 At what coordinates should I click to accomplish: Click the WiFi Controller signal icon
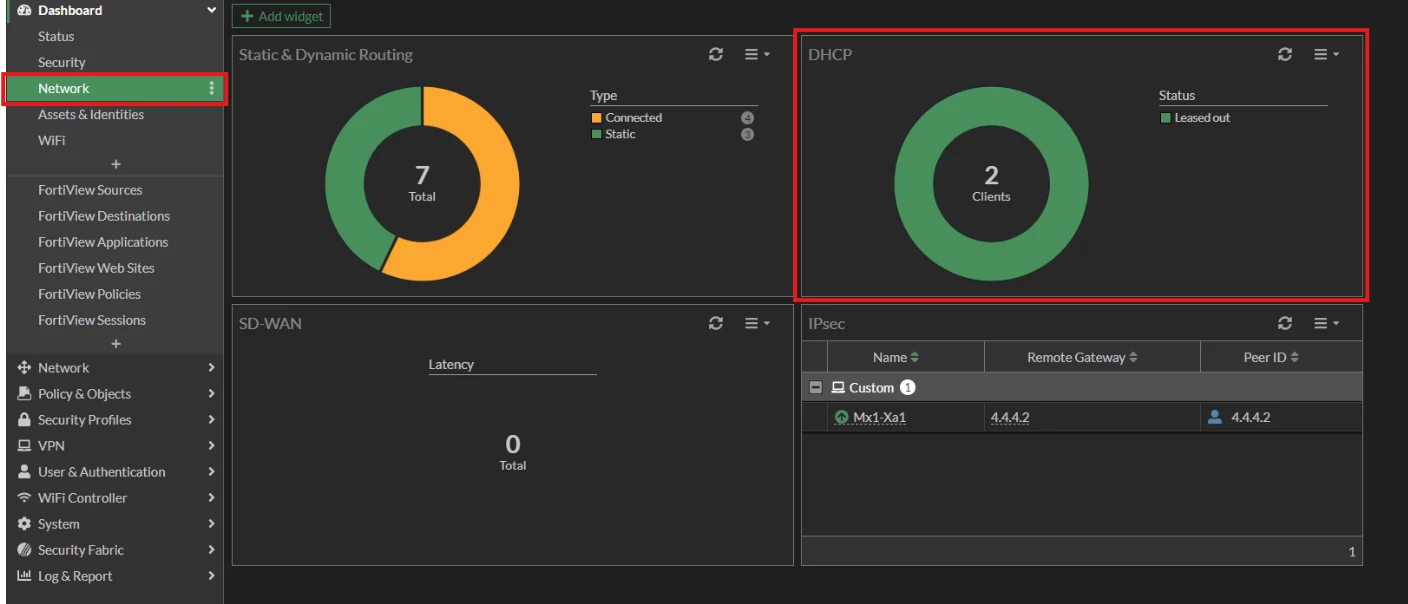tap(25, 498)
